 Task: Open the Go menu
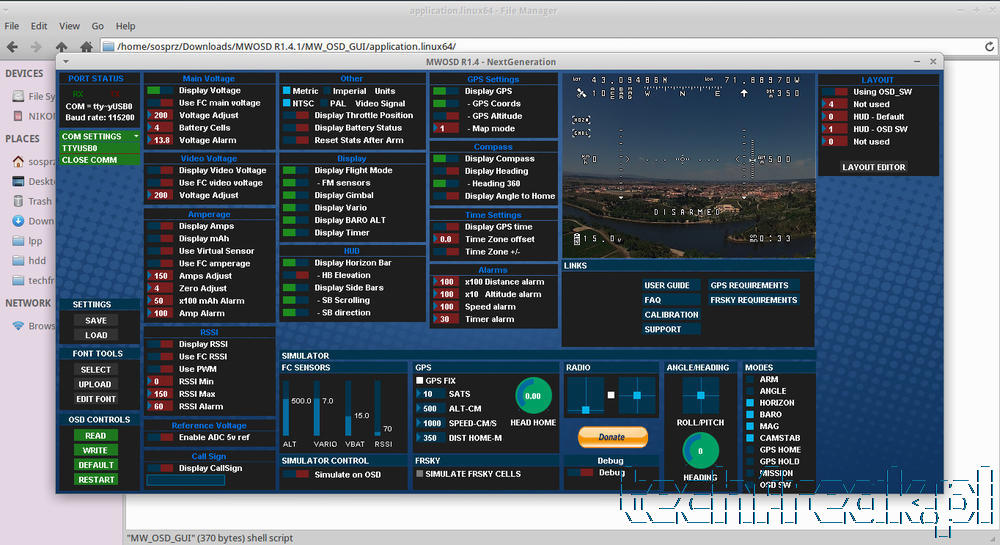tap(98, 26)
